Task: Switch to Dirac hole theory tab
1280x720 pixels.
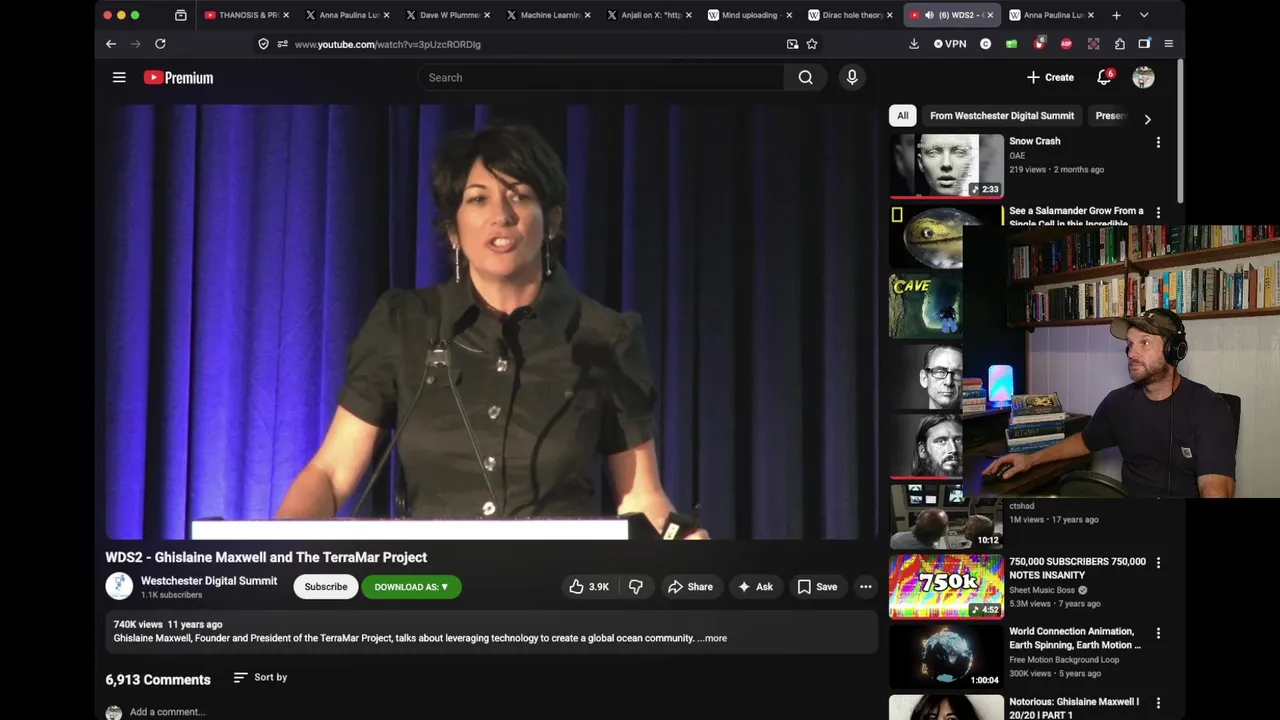Action: (x=849, y=15)
